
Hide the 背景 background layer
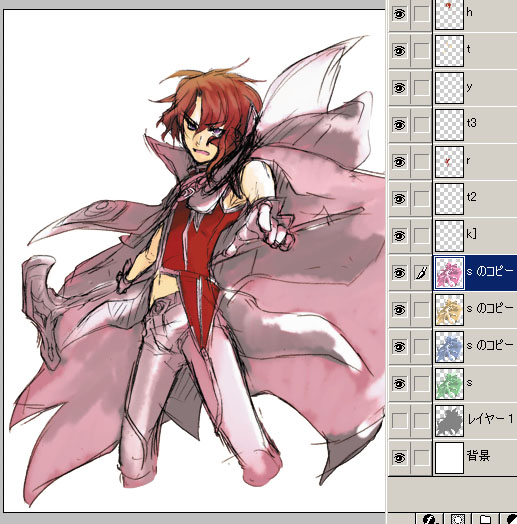click(x=399, y=458)
